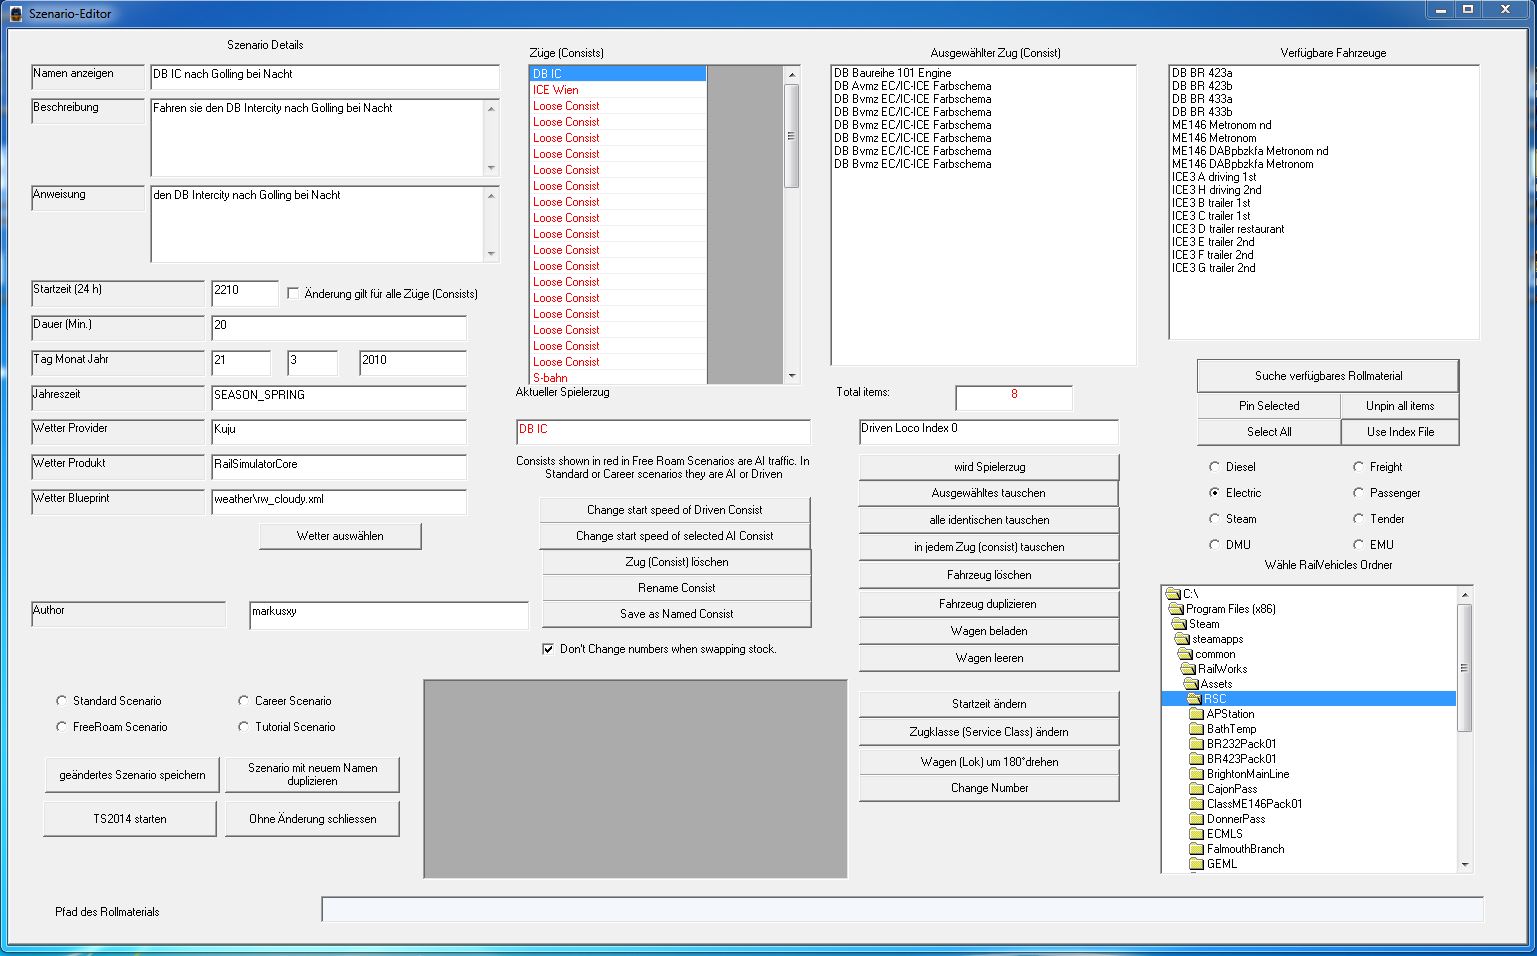Click the RailWorks folder icon
The image size is (1537, 956).
pos(1188,669)
